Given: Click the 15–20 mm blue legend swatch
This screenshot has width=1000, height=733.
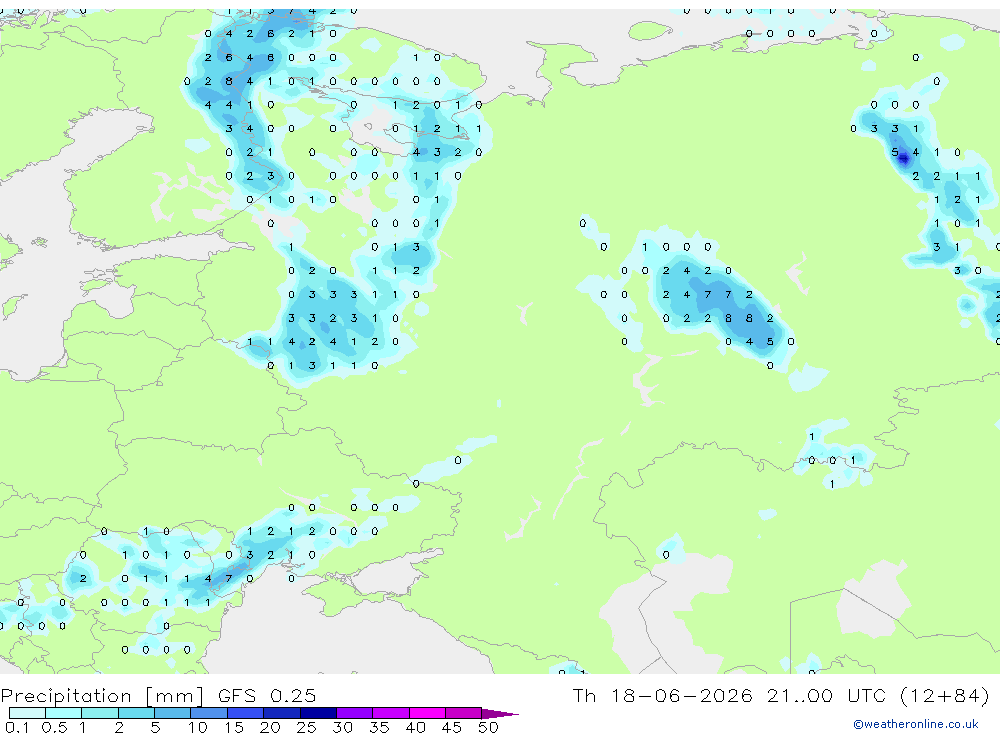Looking at the screenshot, I should click(245, 713).
